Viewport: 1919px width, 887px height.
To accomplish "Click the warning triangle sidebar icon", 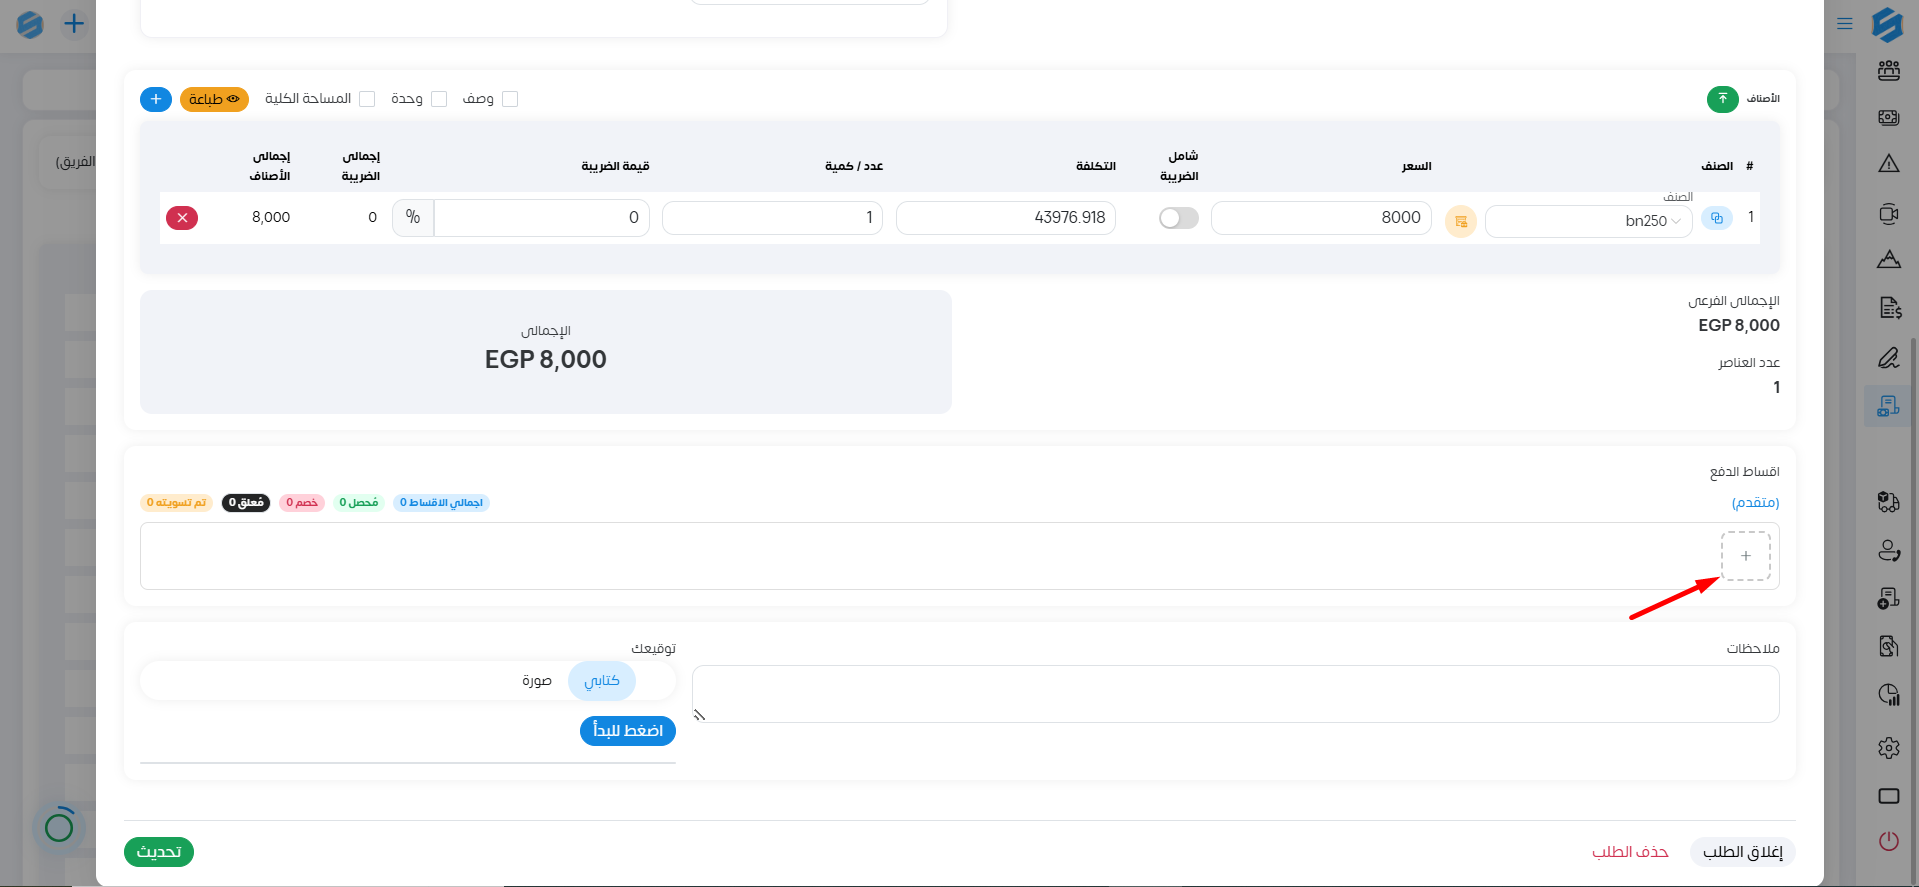I will 1888,164.
